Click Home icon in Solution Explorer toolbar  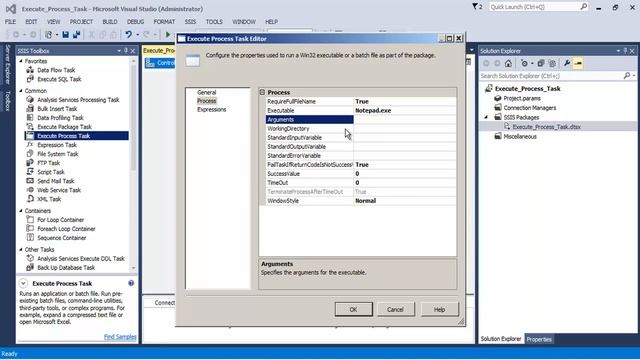508,63
